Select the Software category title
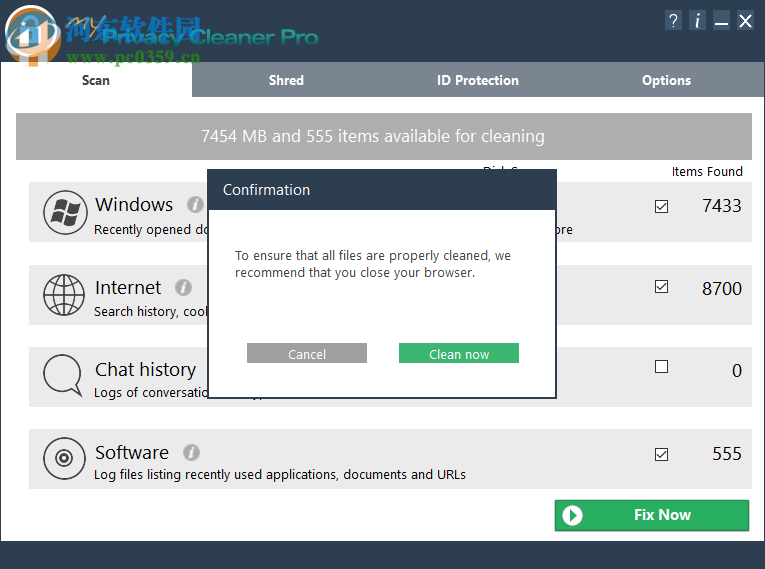The width and height of the screenshot is (765, 569). (x=132, y=452)
